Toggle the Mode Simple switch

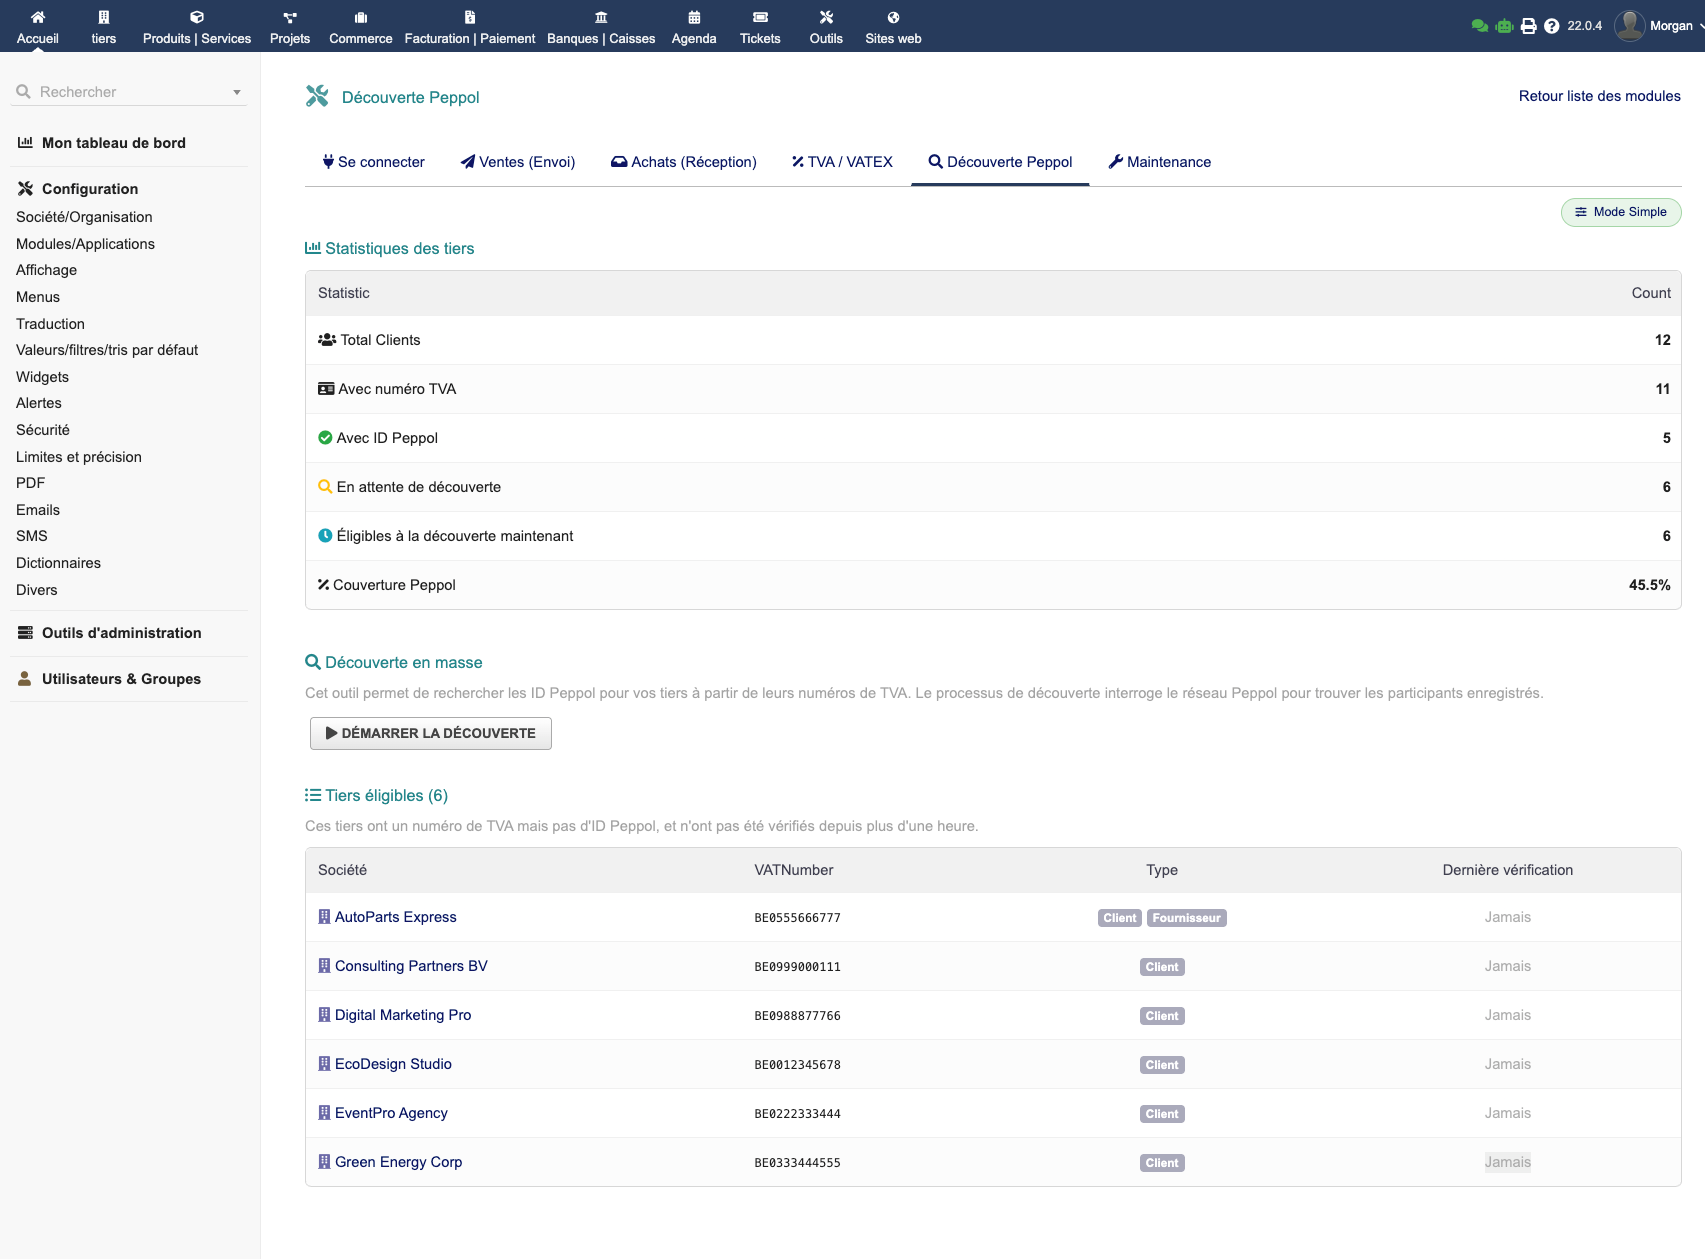pos(1620,212)
